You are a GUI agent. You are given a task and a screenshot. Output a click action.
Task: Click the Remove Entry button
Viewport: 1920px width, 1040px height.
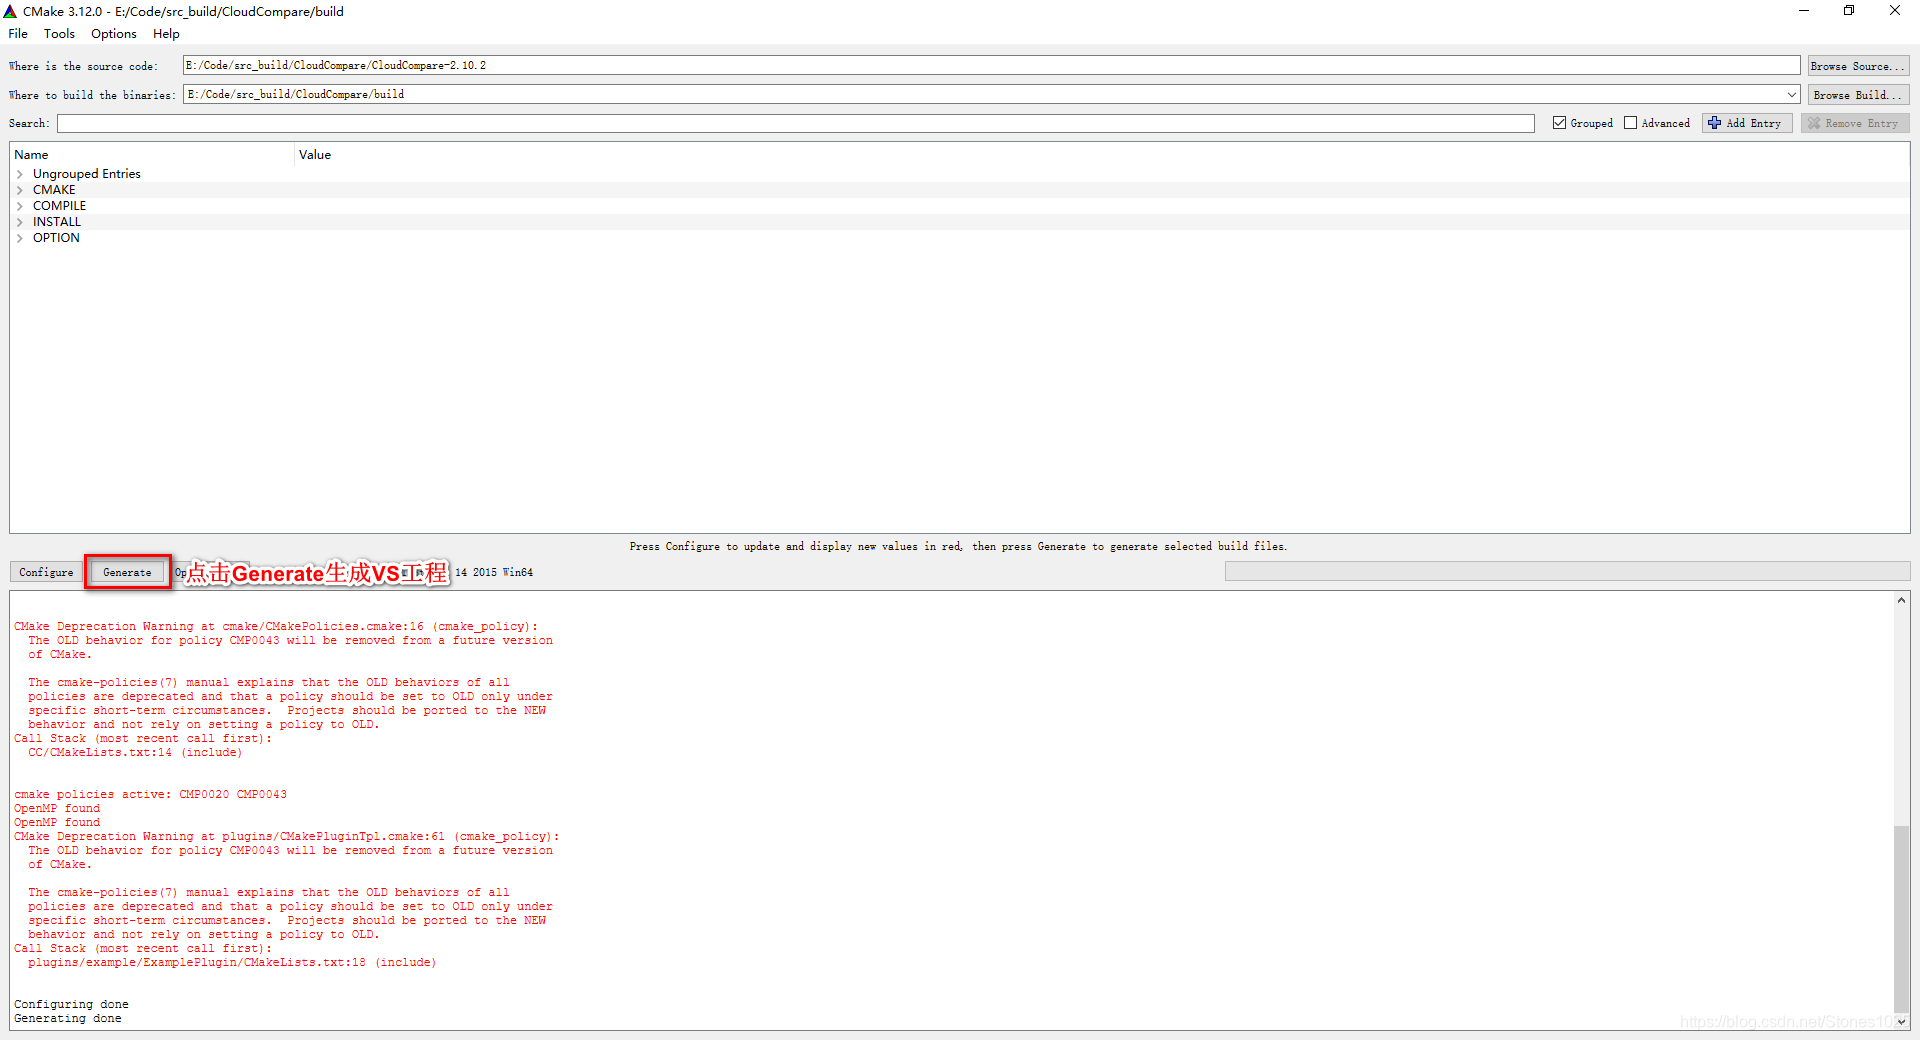tap(1855, 123)
